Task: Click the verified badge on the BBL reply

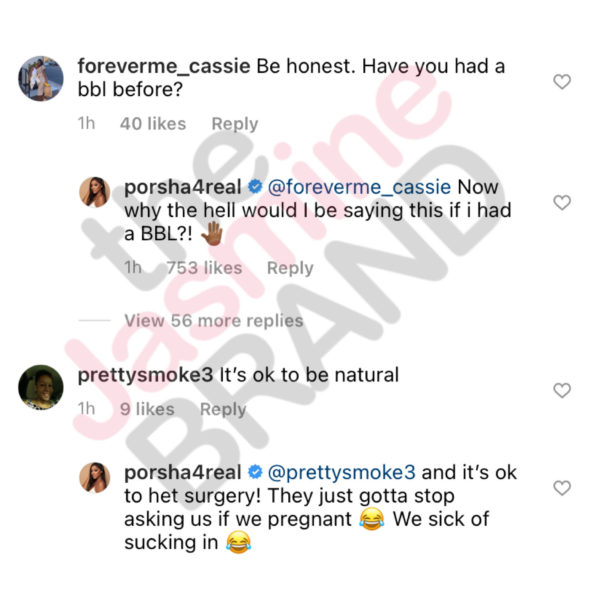Action: click(255, 187)
